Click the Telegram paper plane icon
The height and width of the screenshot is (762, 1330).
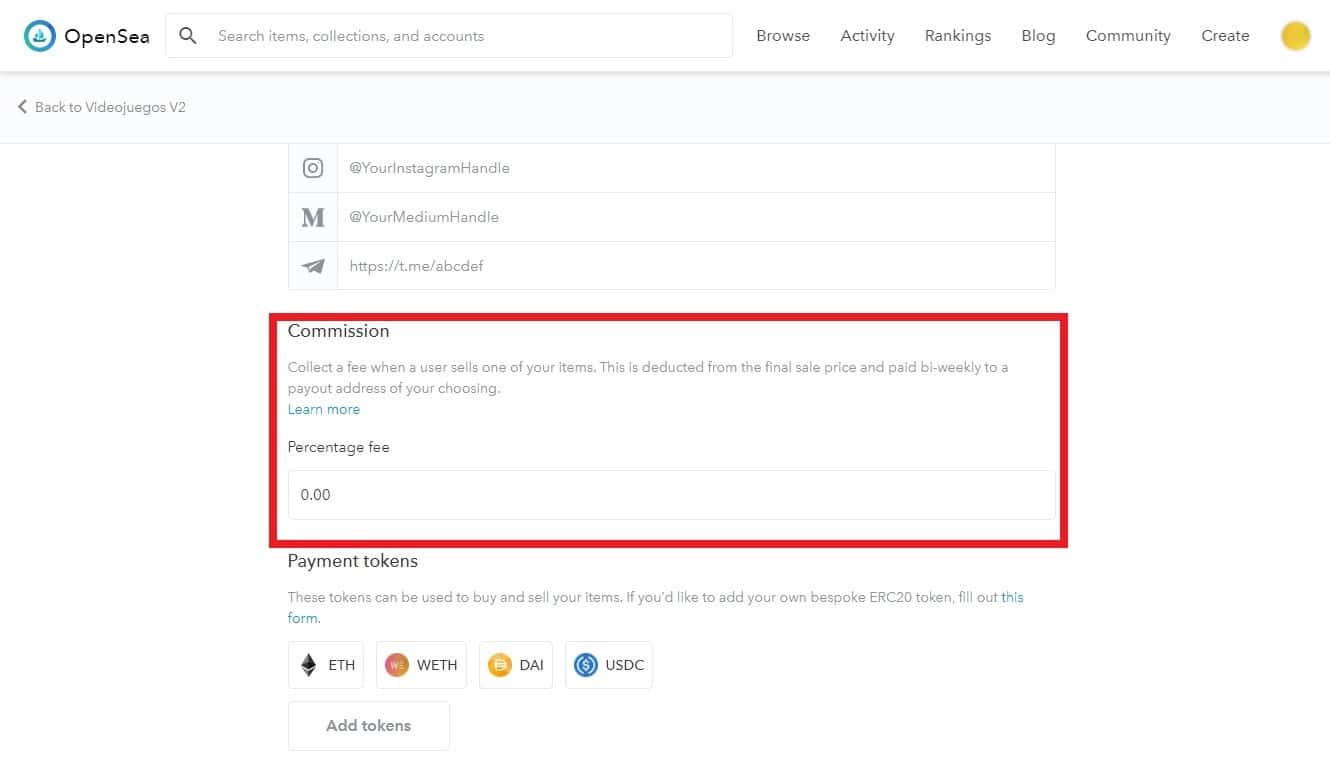click(x=313, y=266)
